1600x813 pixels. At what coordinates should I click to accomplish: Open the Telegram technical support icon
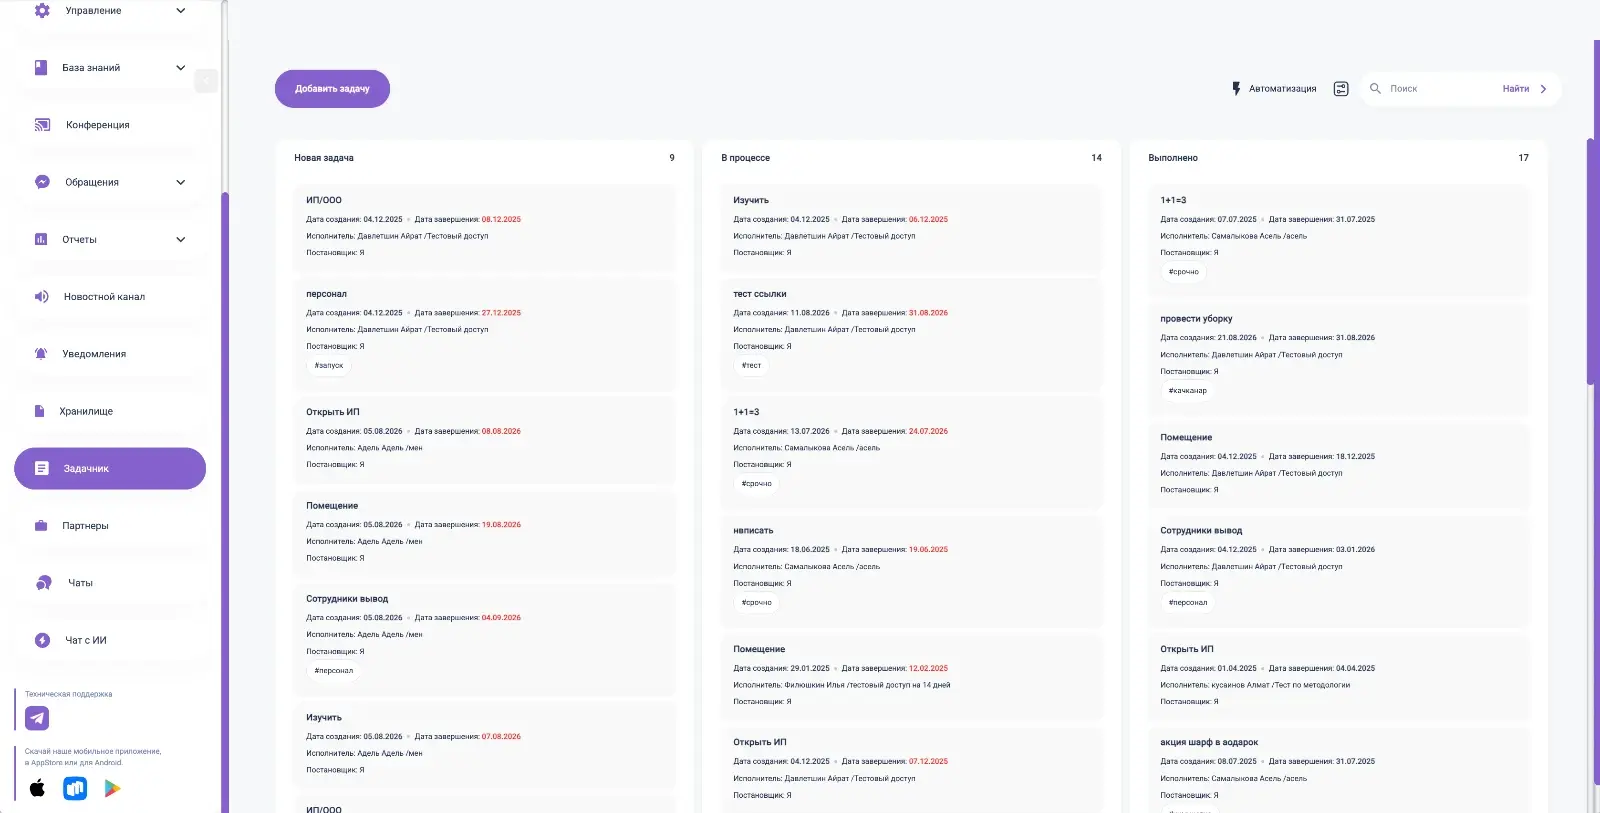pyautogui.click(x=37, y=718)
